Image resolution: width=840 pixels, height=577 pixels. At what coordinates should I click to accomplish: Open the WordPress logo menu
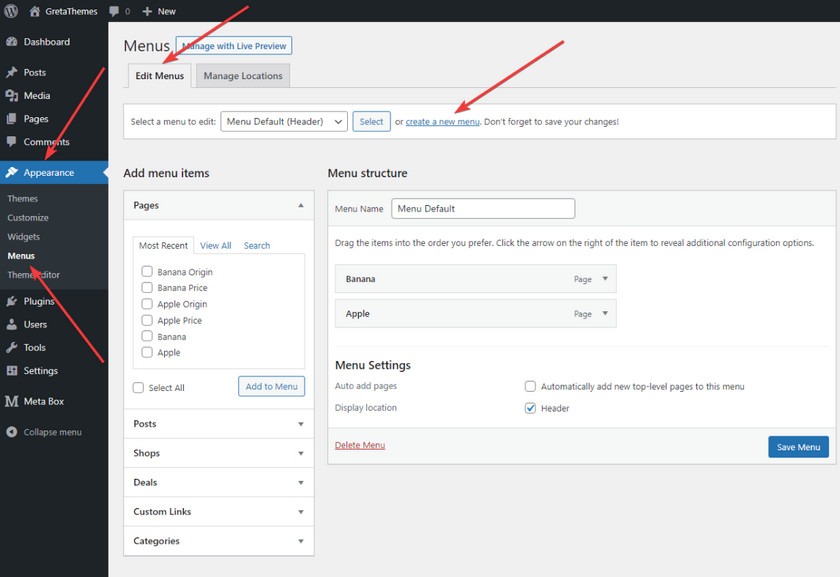(x=11, y=11)
